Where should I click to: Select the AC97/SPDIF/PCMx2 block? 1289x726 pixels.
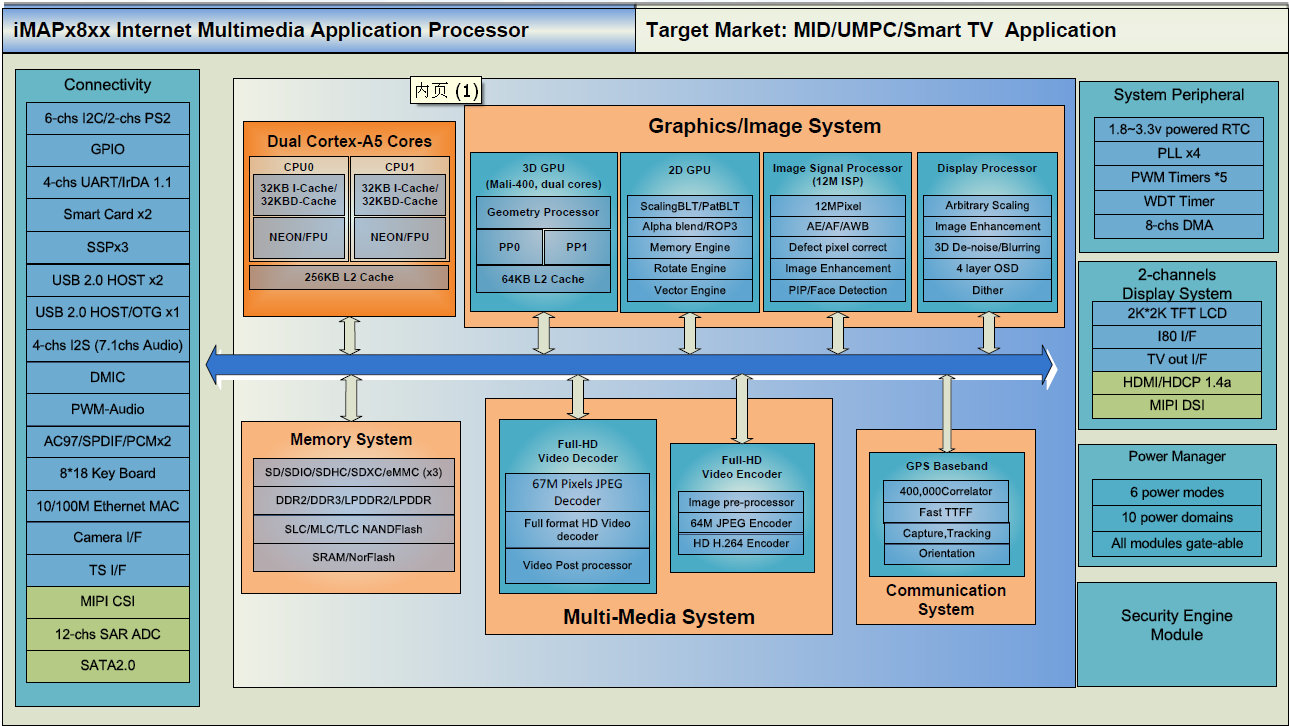pos(107,441)
